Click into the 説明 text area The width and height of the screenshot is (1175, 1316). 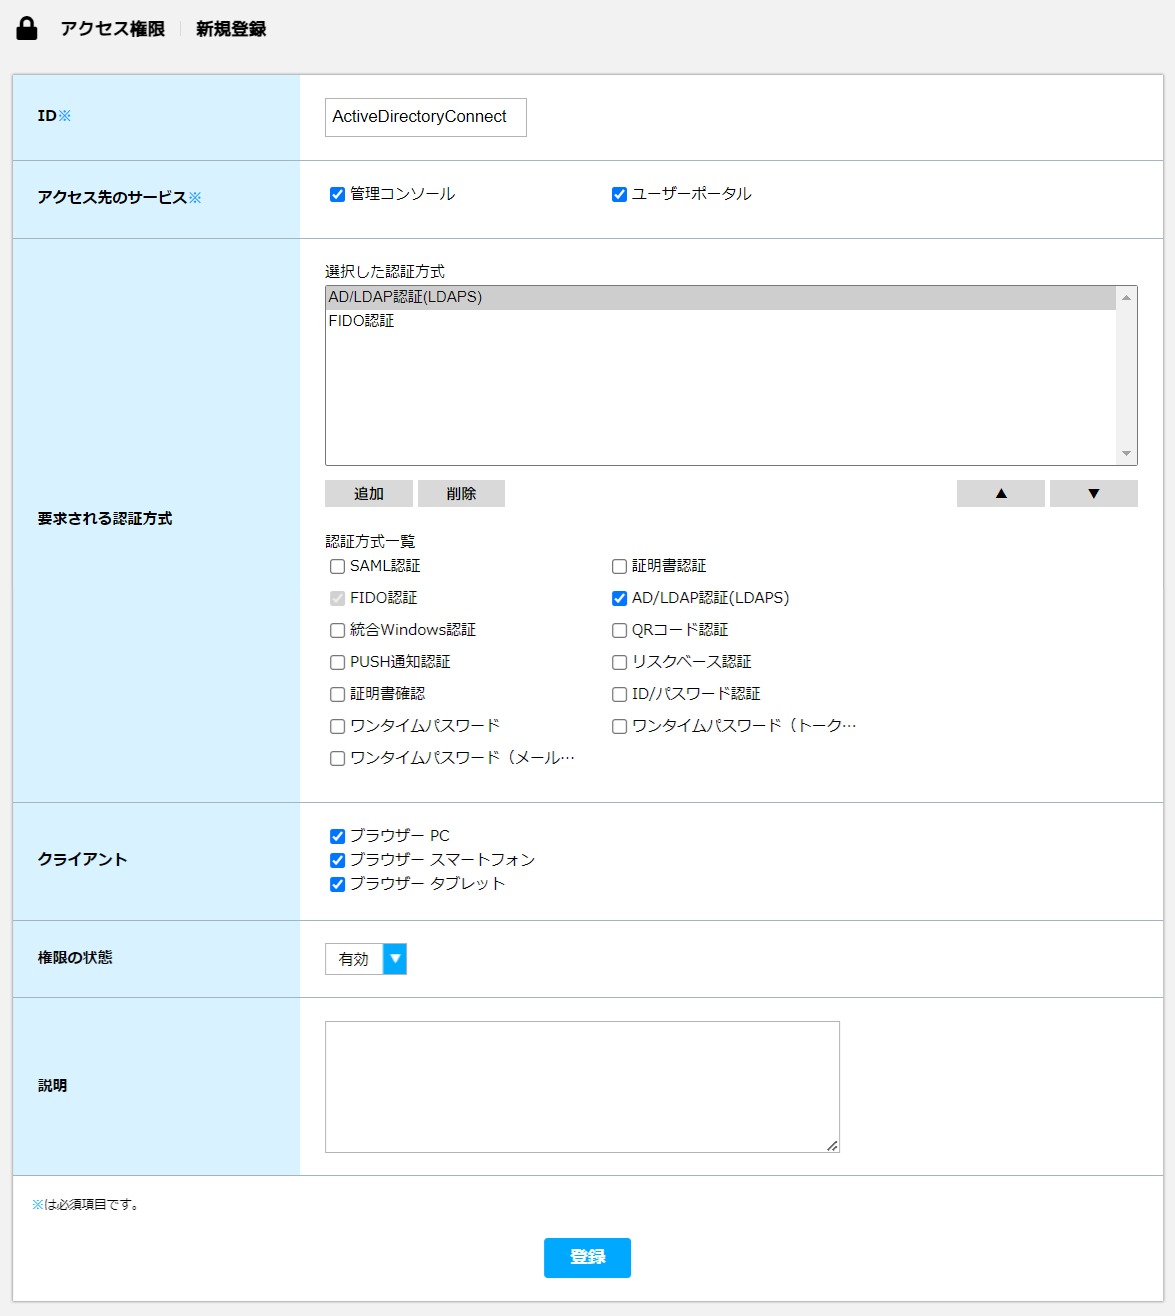(582, 1087)
